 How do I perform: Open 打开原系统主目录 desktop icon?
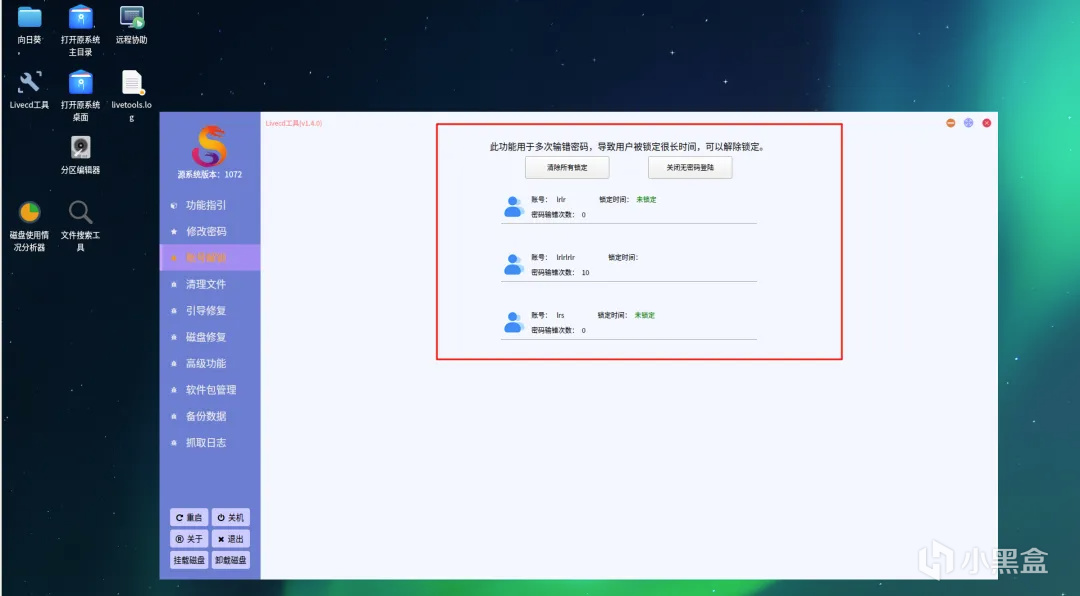pyautogui.click(x=81, y=17)
